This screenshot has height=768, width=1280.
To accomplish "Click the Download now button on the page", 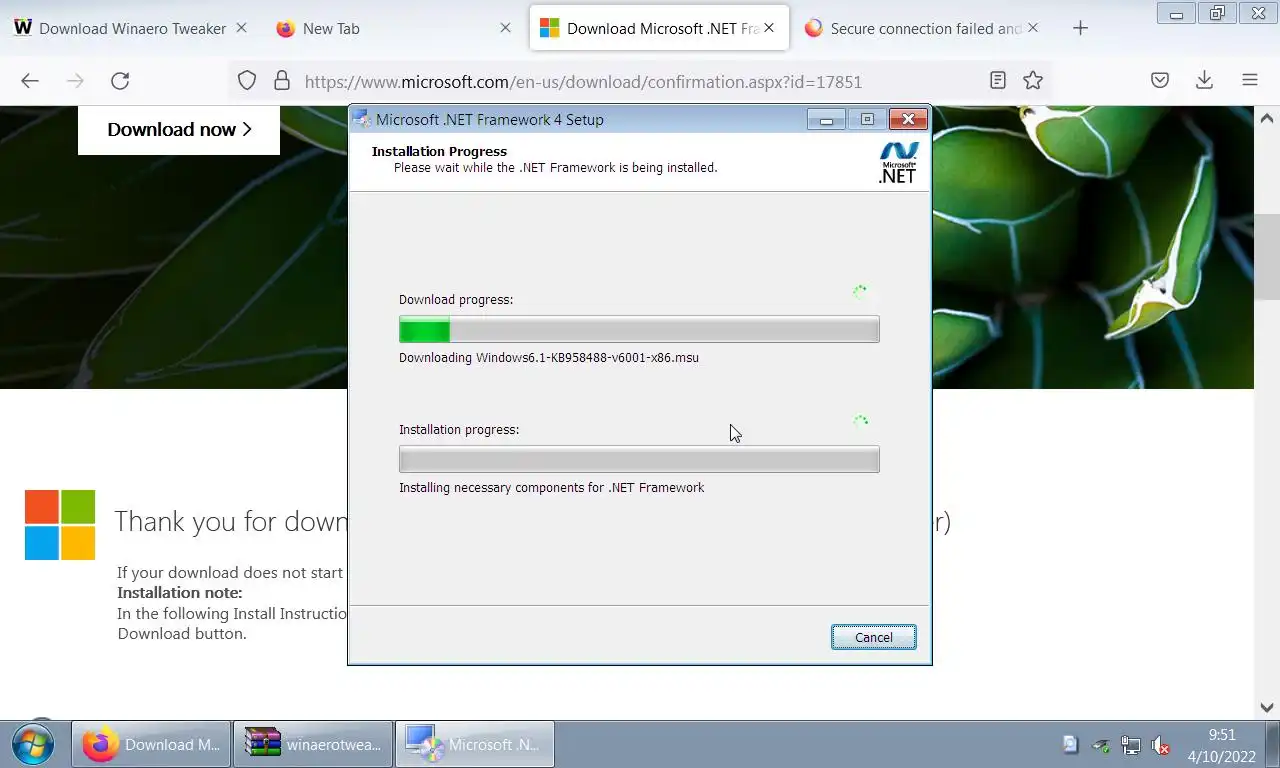I will (x=179, y=129).
